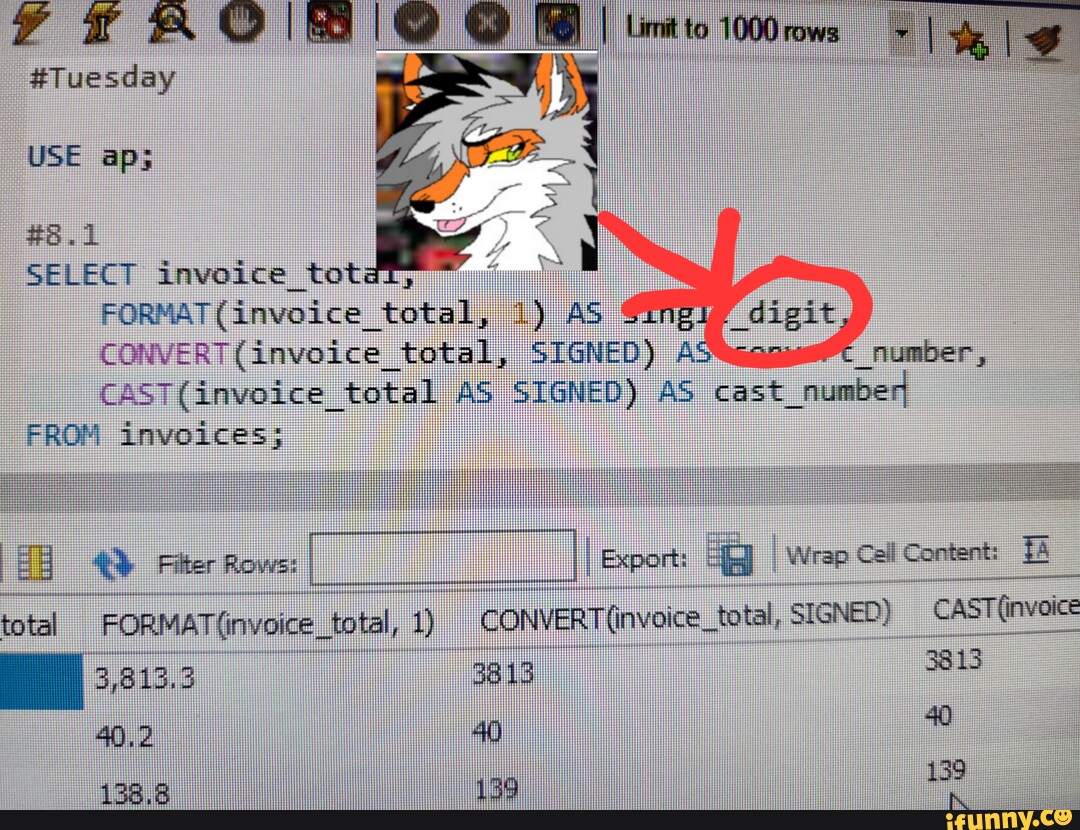The image size is (1080, 830).
Task: Select the Result Grid view icon
Action: [x=37, y=561]
